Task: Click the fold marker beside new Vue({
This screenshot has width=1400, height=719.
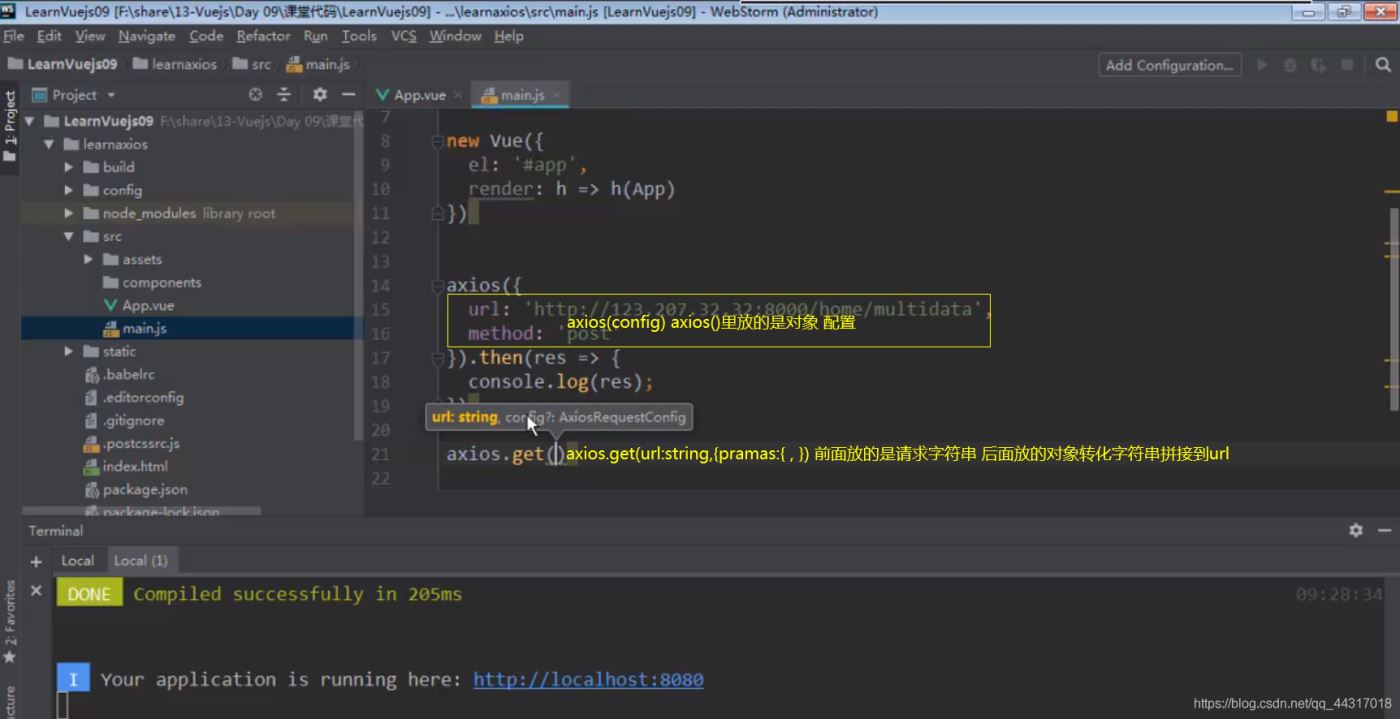Action: (x=437, y=141)
